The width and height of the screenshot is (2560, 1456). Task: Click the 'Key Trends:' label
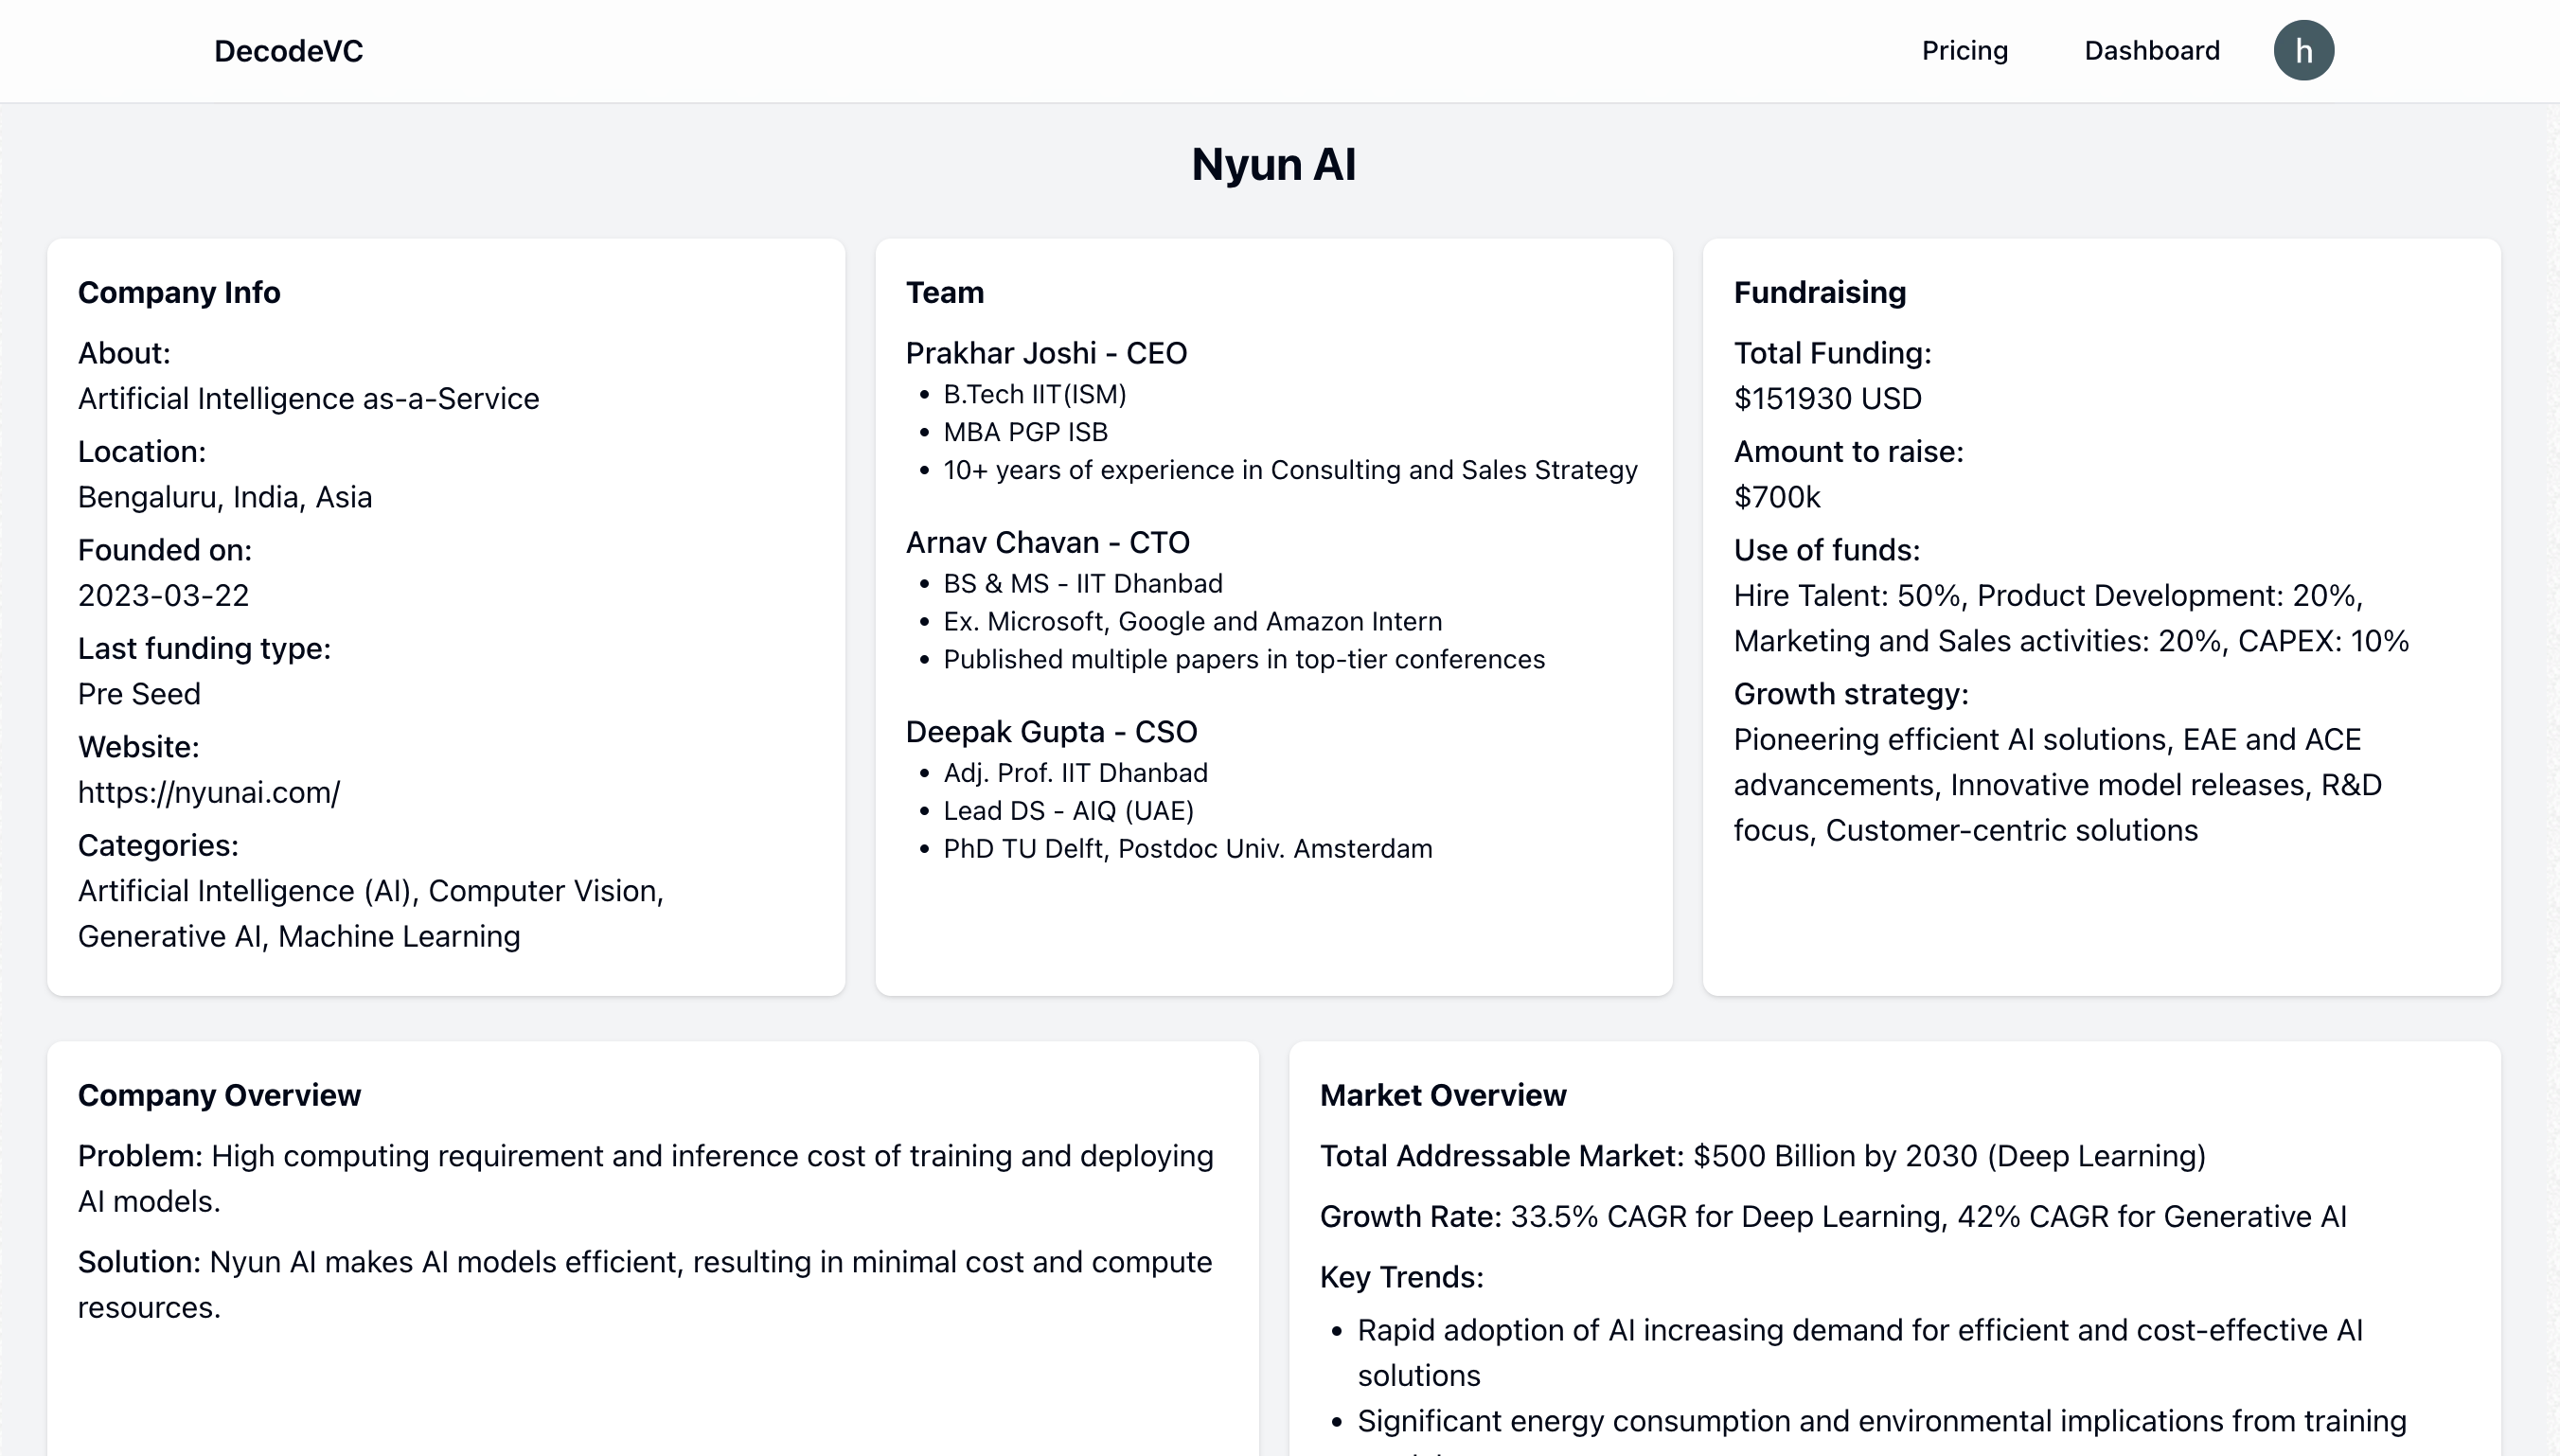(x=1401, y=1277)
